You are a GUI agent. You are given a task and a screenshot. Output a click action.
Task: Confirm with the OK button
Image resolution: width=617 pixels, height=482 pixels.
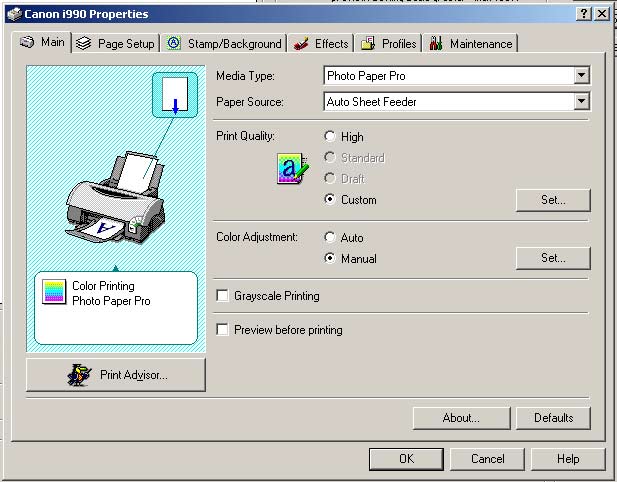tap(406, 459)
